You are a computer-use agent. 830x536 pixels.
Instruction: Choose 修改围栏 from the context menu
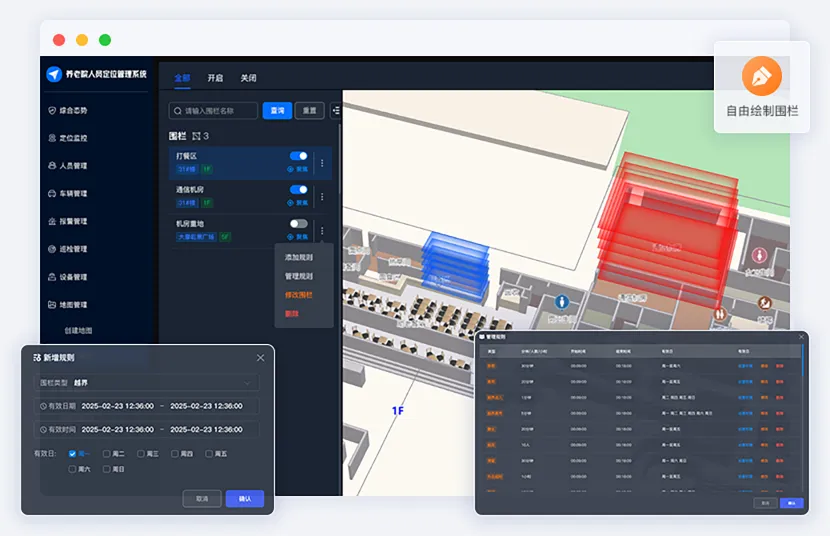click(299, 295)
